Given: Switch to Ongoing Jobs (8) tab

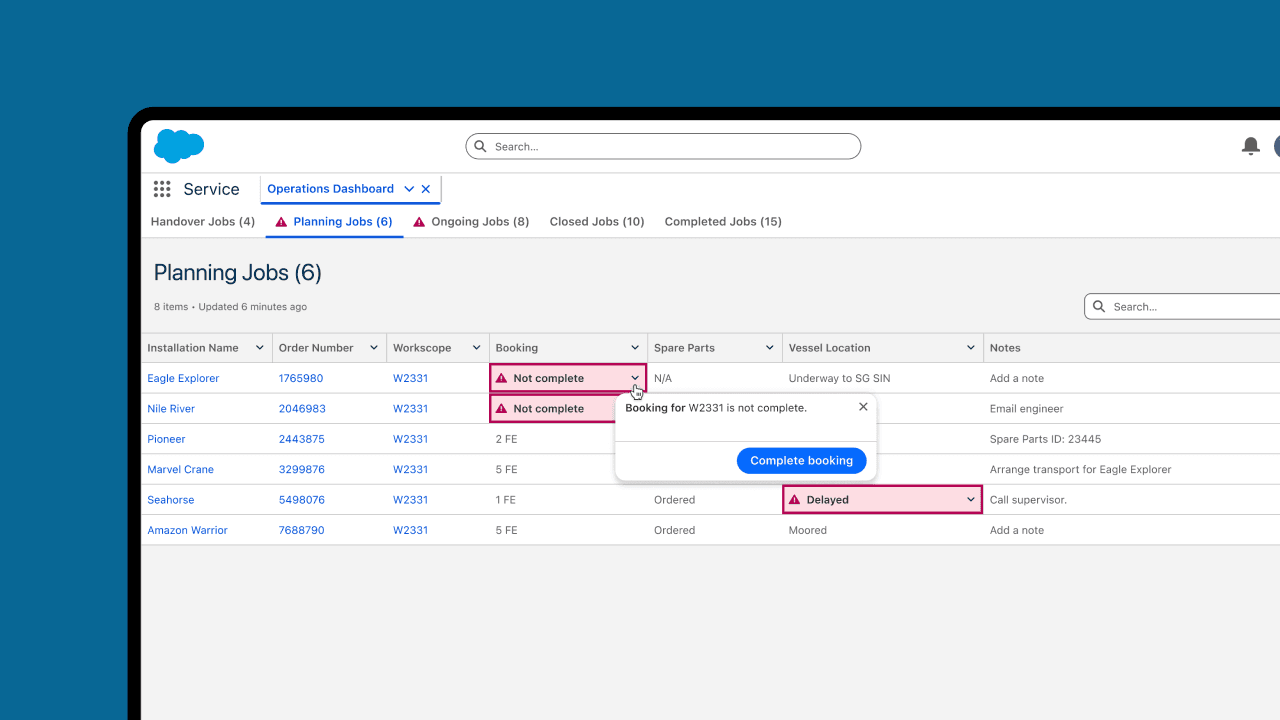Looking at the screenshot, I should coord(471,222).
